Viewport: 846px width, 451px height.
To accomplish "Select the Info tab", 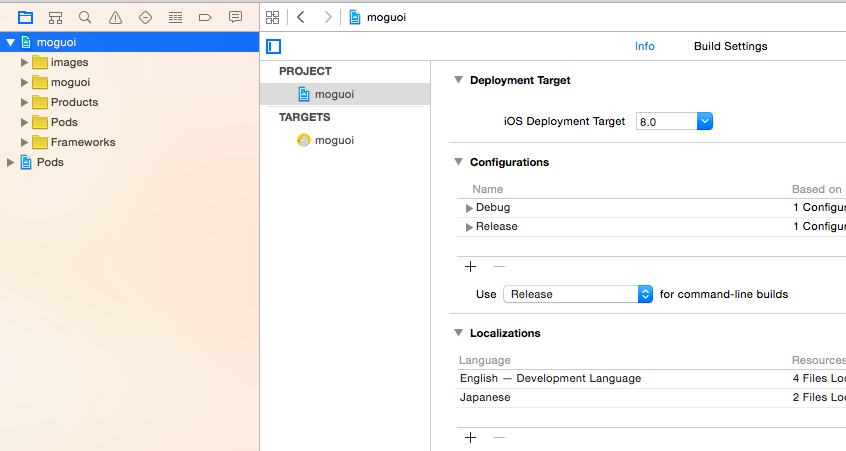I will click(x=645, y=46).
